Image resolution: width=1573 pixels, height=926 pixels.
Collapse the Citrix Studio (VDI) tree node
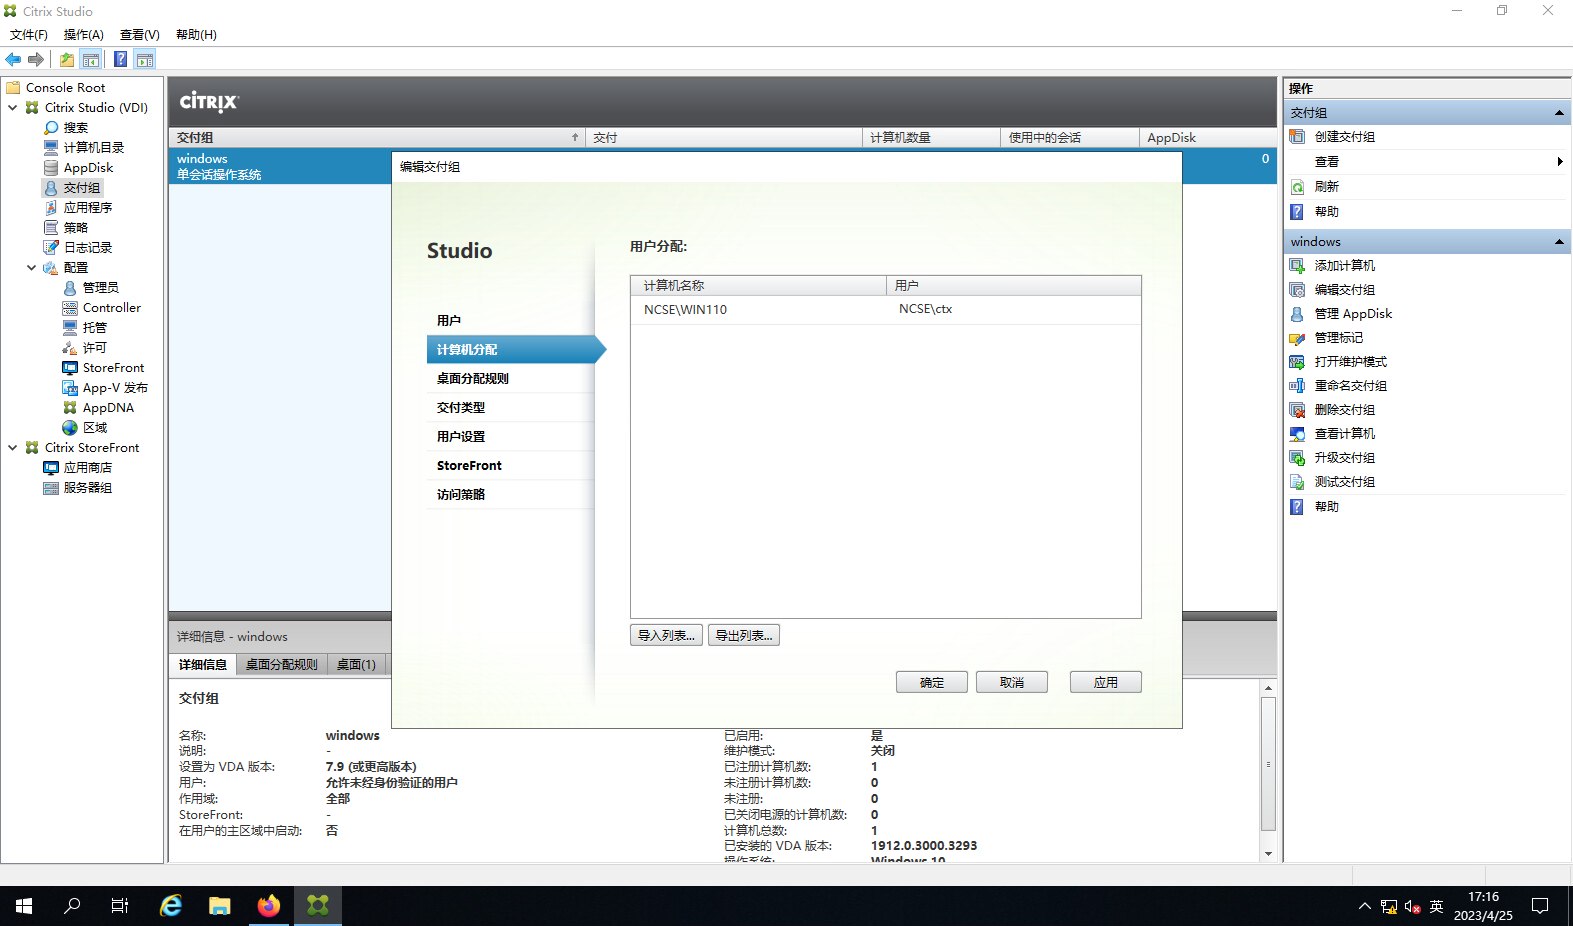pos(13,108)
